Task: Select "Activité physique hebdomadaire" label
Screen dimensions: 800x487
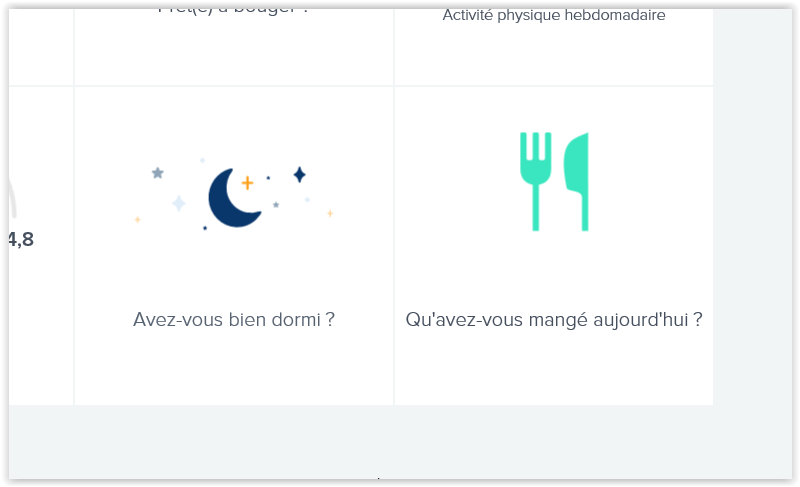Action: click(x=554, y=15)
